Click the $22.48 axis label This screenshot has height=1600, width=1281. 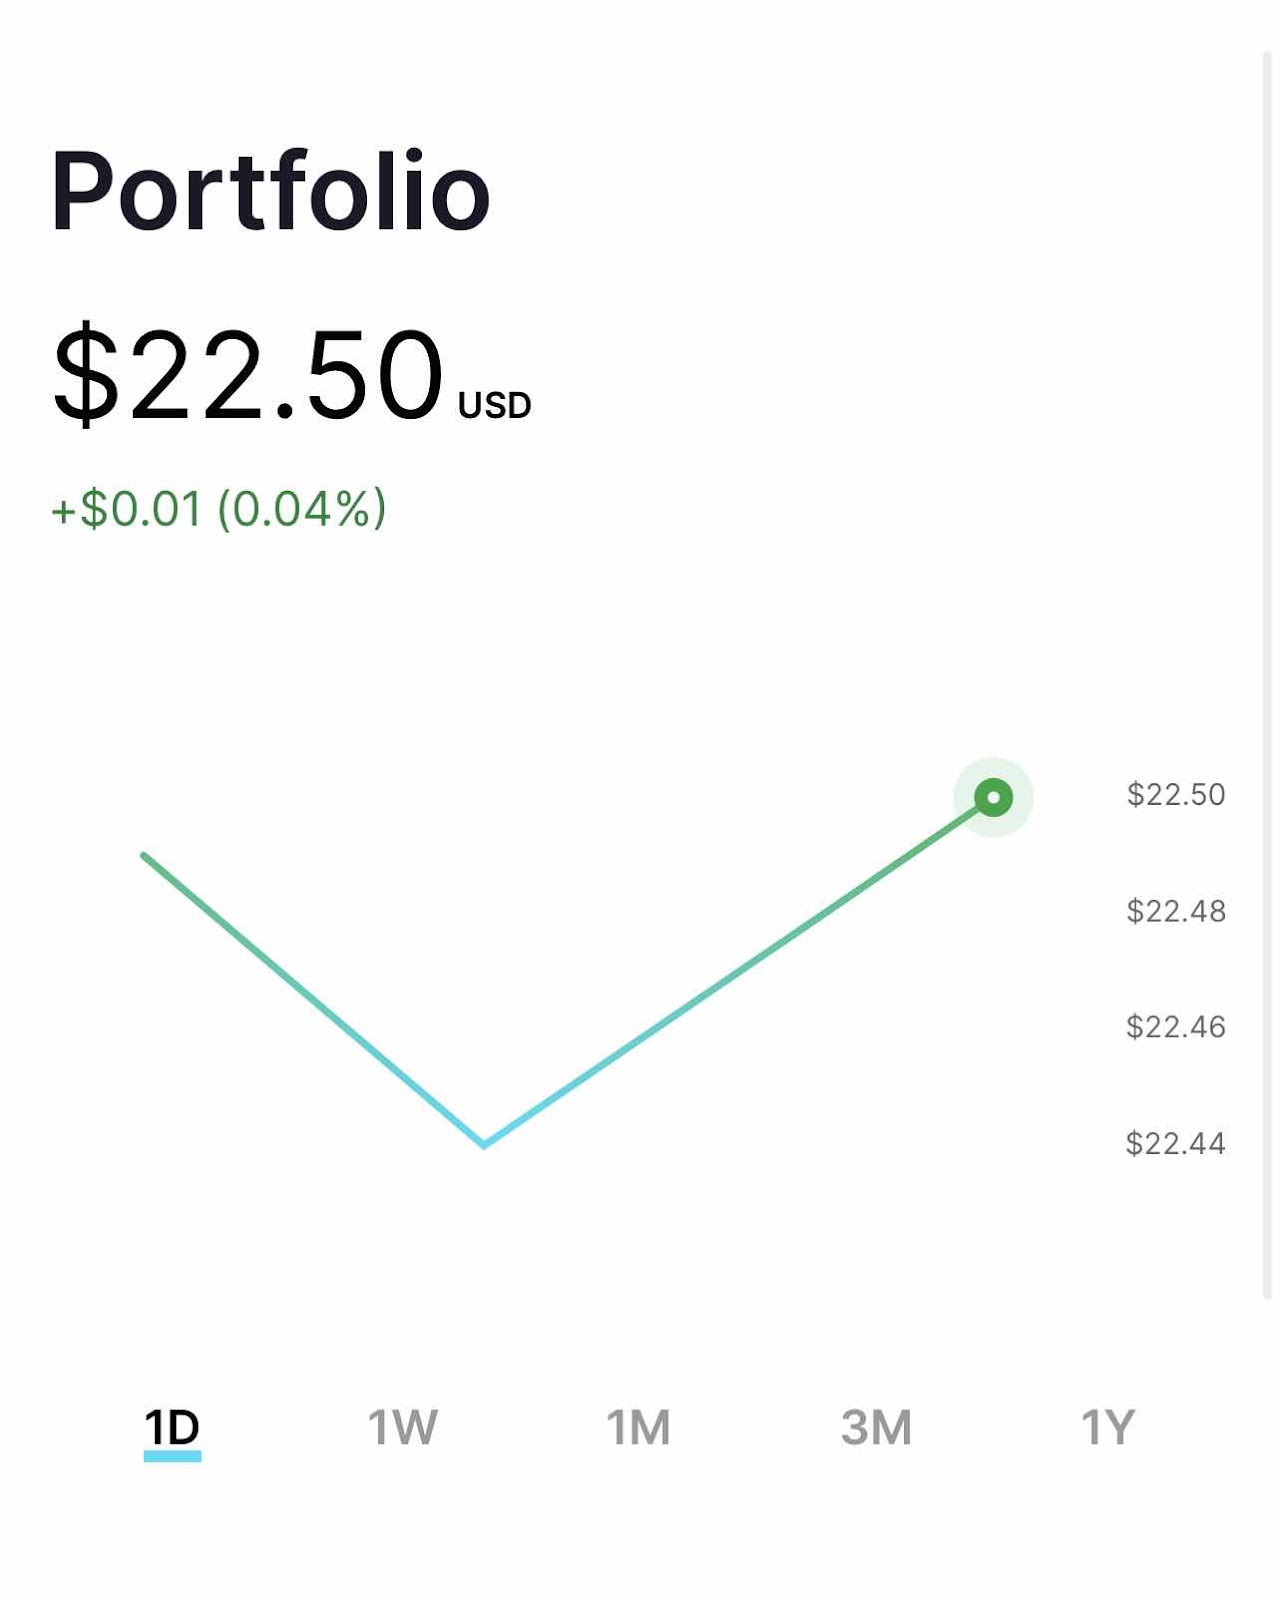tap(1176, 911)
